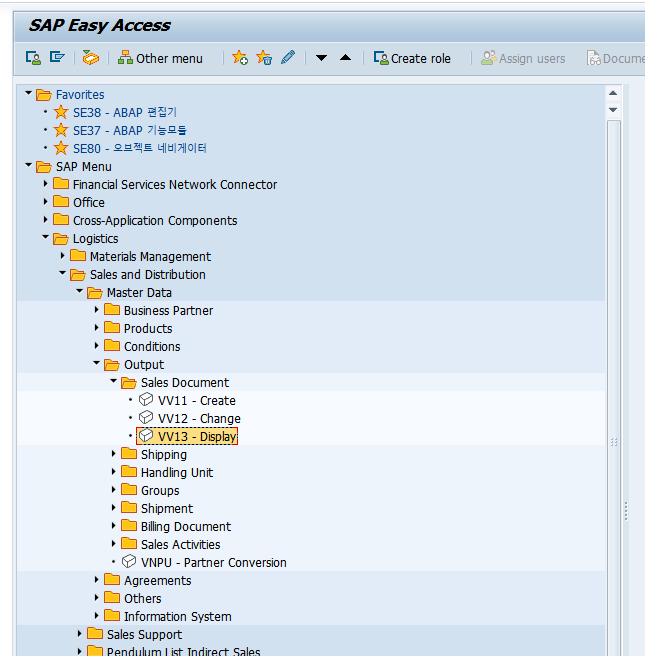The width and height of the screenshot is (645, 656).
Task: Click the Products folder icon
Action: pos(112,328)
